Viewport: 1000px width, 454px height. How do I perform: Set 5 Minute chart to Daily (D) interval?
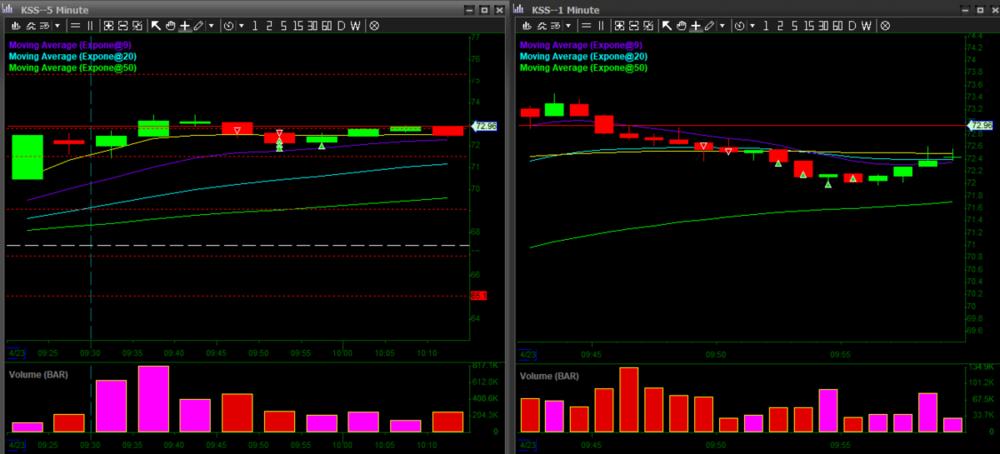coord(341,25)
